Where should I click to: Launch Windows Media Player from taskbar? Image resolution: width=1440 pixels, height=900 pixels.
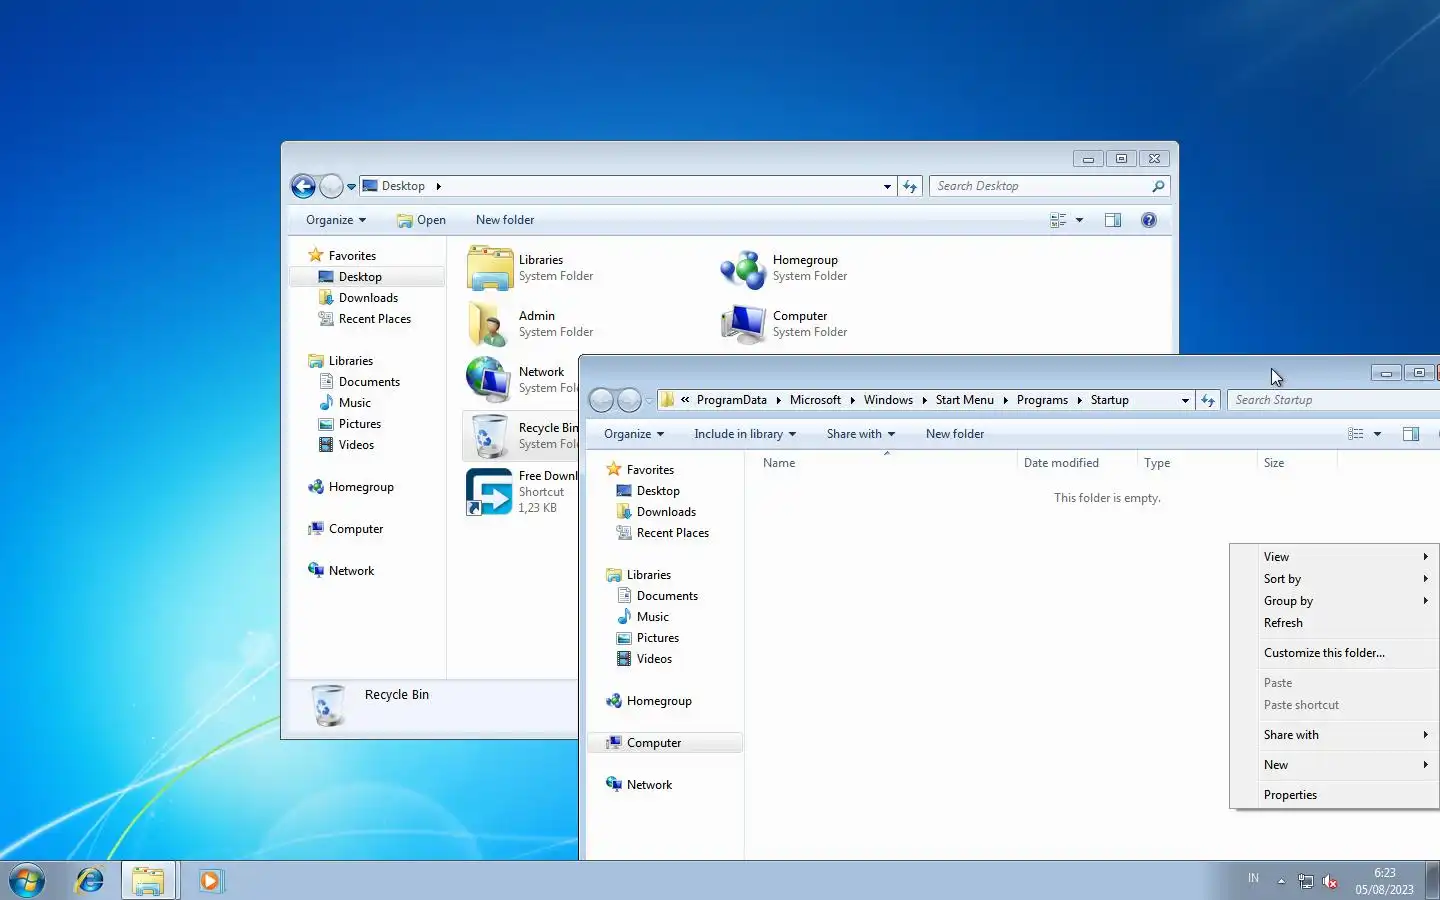coord(210,880)
